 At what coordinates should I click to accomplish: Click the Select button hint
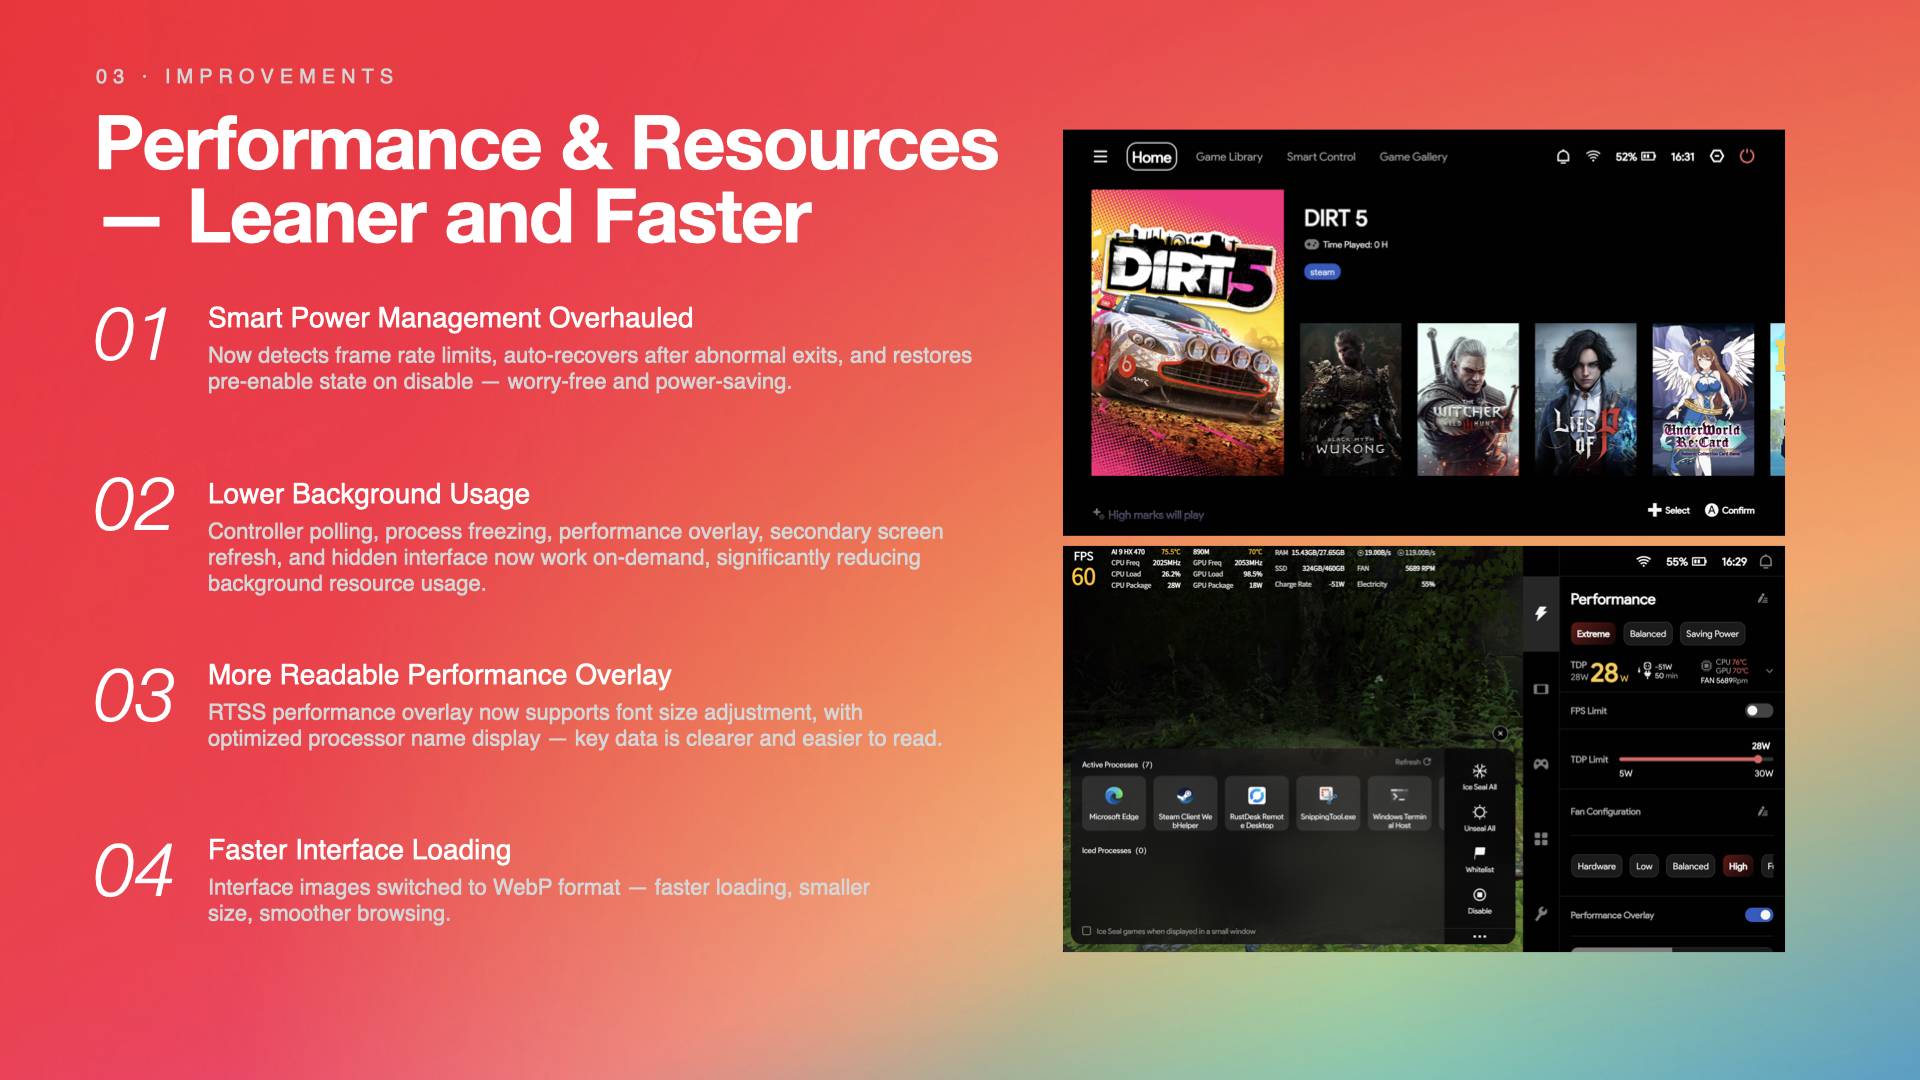(x=1669, y=510)
